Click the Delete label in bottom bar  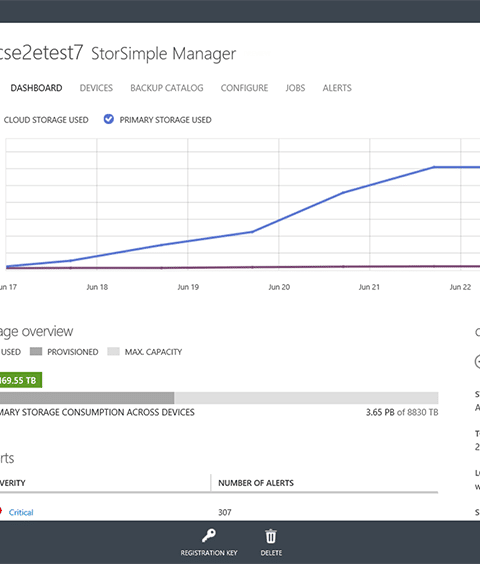(271, 553)
